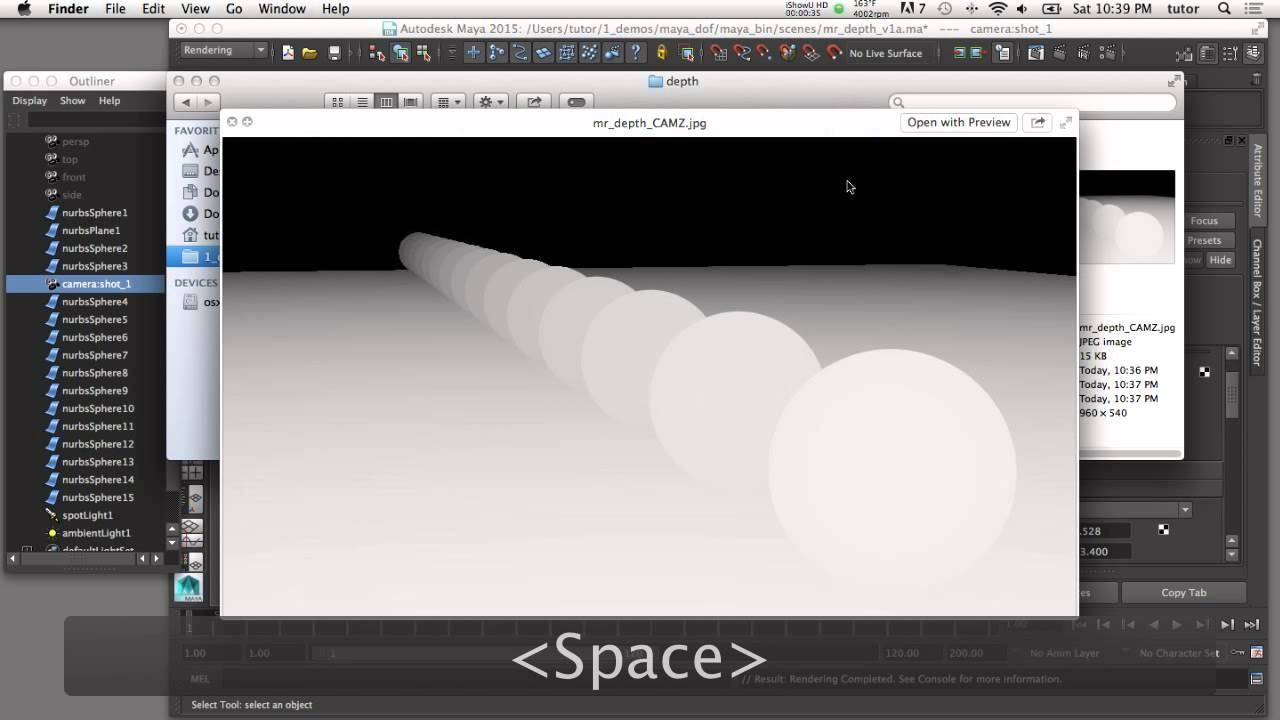Click the question mark help icon
The height and width of the screenshot is (720, 1280).
(x=635, y=53)
